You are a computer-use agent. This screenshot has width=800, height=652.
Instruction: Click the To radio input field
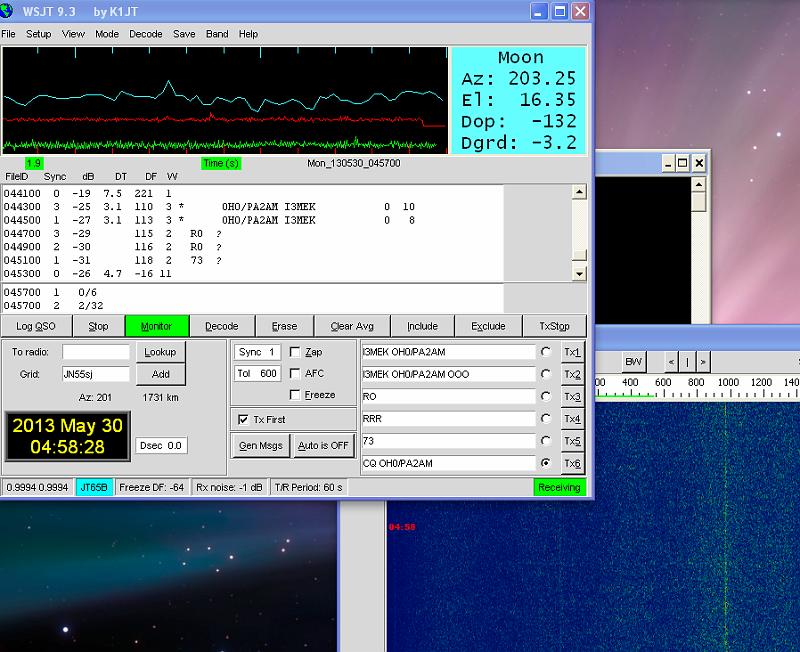pos(96,352)
